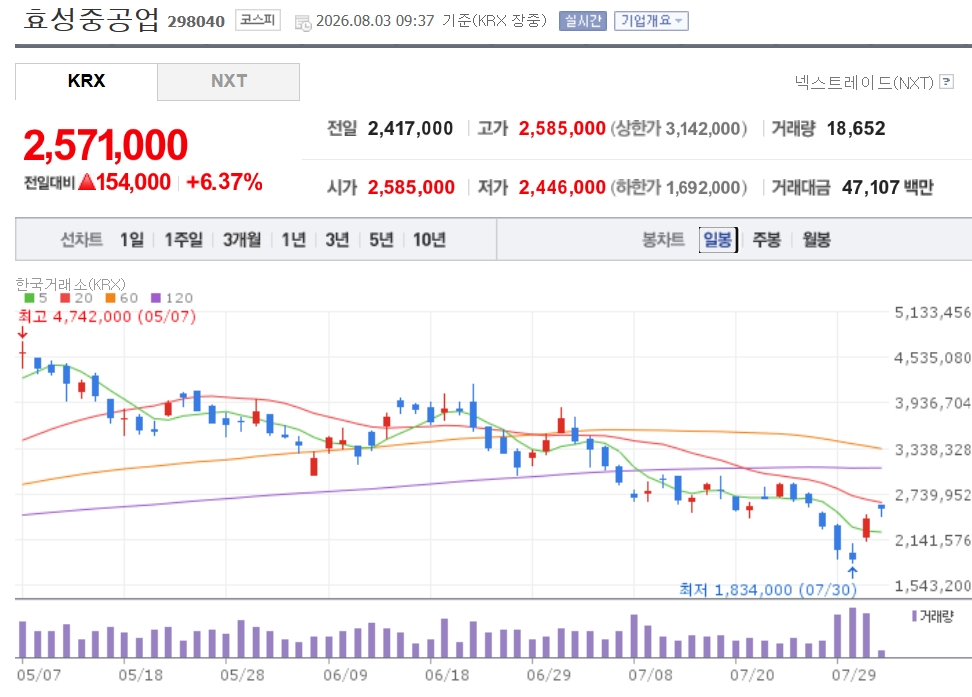Switch to the NXT tab

coord(229,81)
